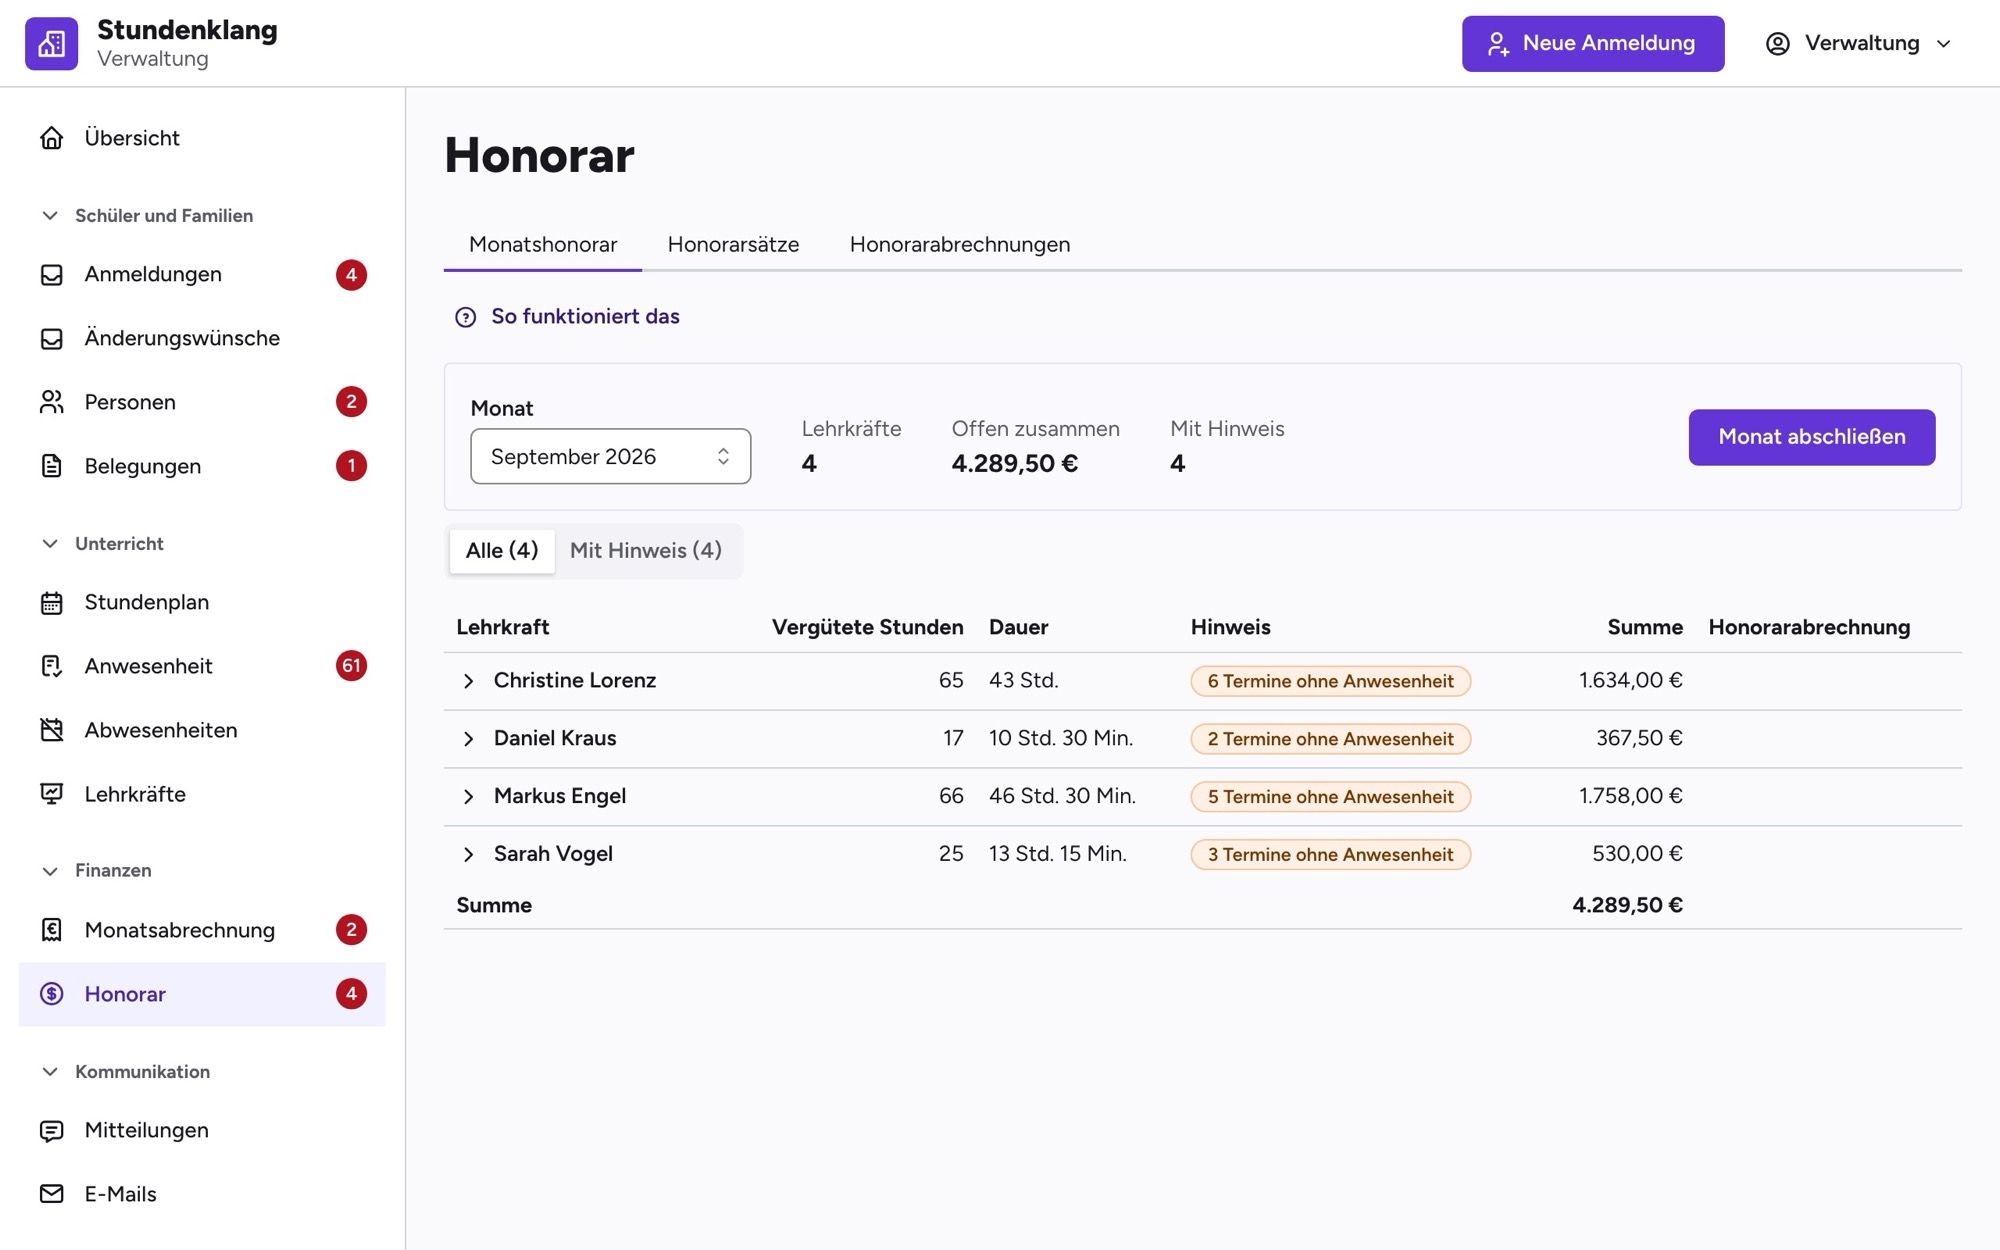
Task: Select the Alle (4) filter
Action: click(502, 551)
